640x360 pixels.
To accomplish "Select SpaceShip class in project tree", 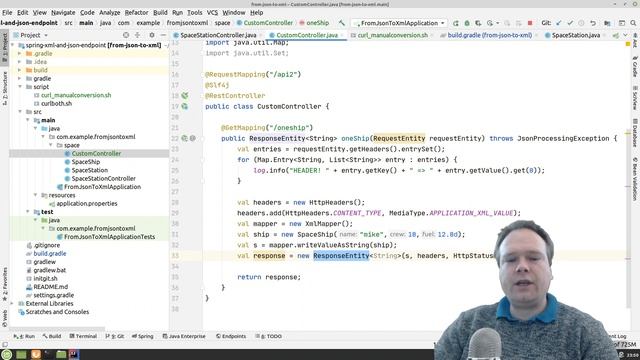I will (86, 162).
